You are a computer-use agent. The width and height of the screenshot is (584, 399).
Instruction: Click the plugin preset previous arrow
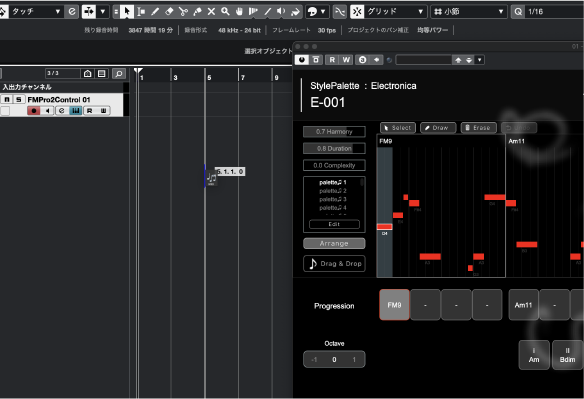pyautogui.click(x=458, y=60)
